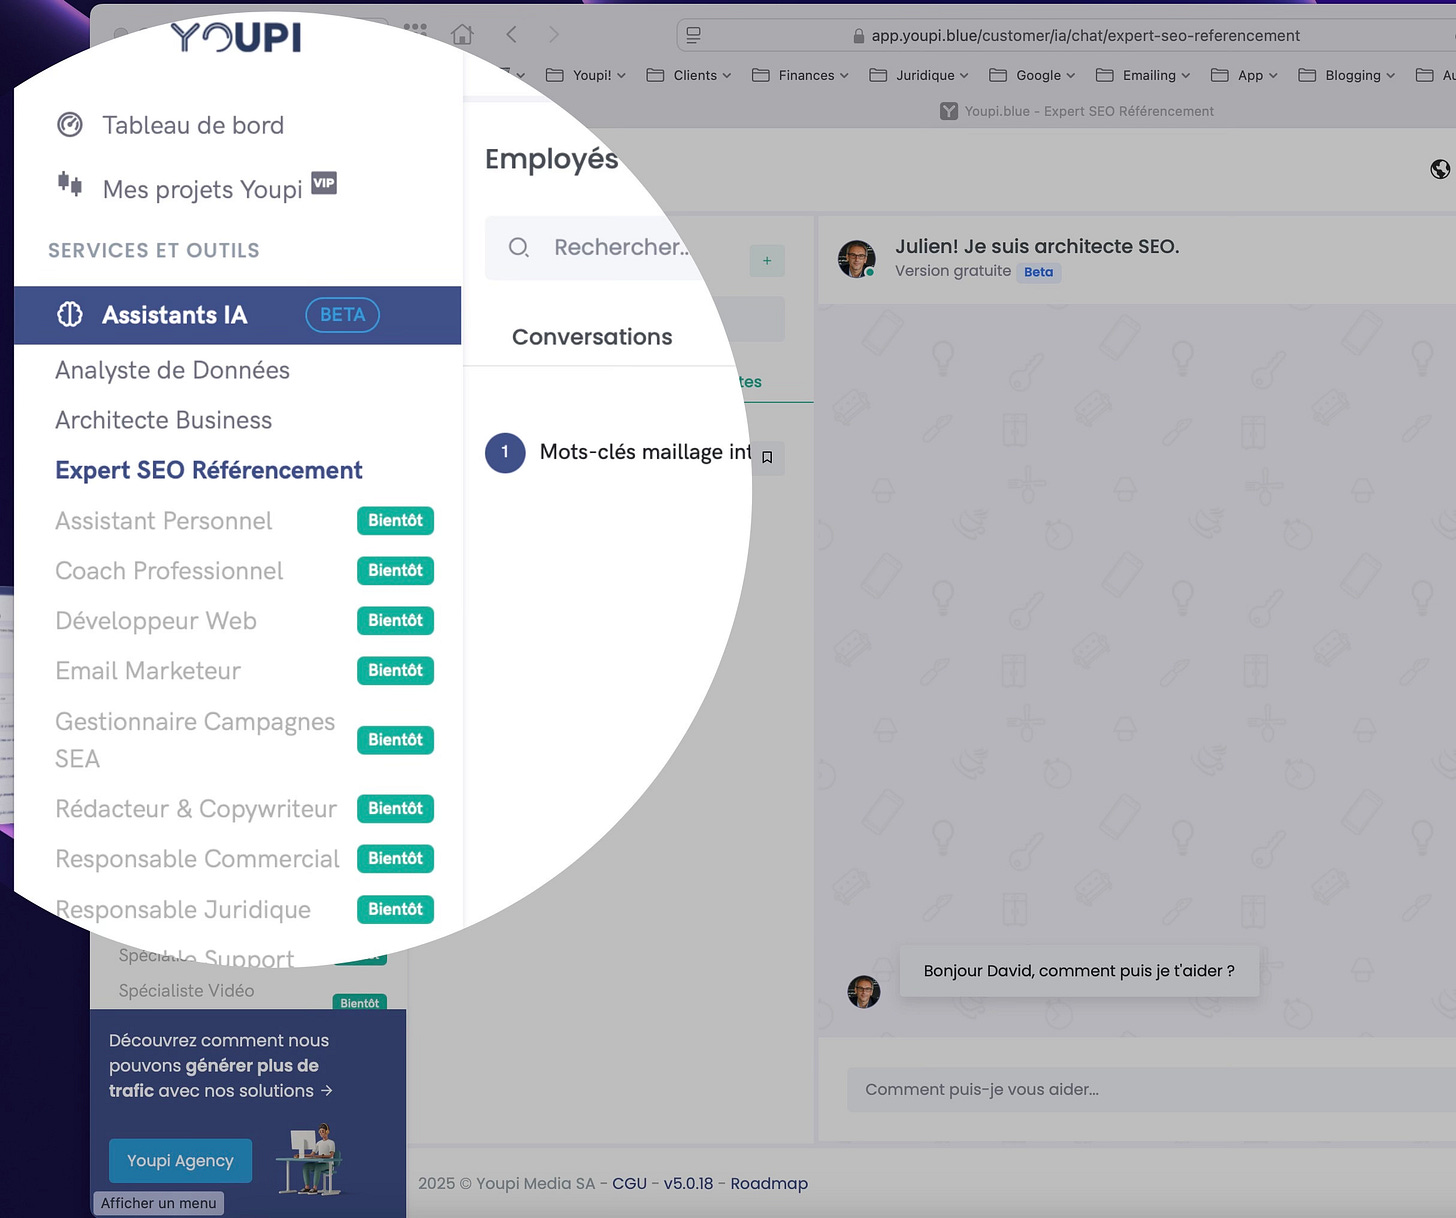Open the v5.0.18 version link
This screenshot has width=1456, height=1218.
[688, 1183]
